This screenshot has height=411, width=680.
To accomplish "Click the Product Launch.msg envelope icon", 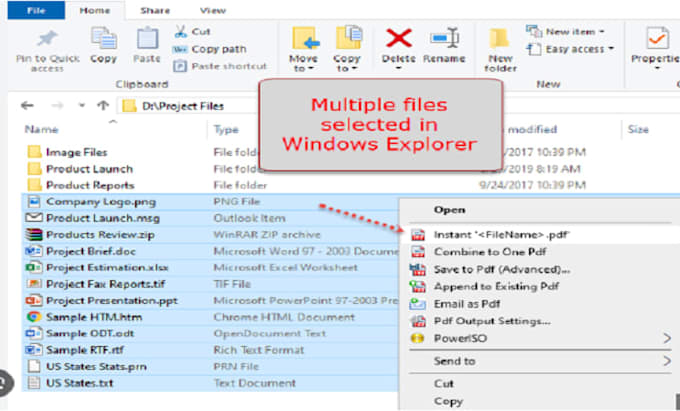I will pyautogui.click(x=34, y=218).
